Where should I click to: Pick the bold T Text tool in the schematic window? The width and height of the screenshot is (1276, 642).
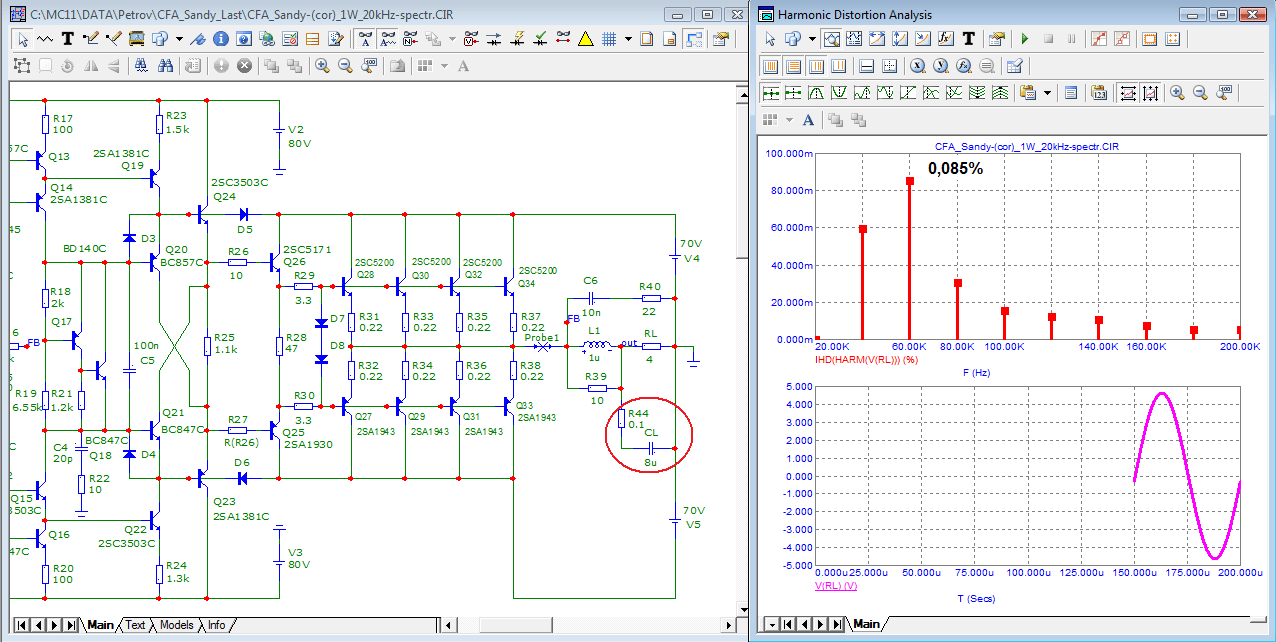(68, 39)
